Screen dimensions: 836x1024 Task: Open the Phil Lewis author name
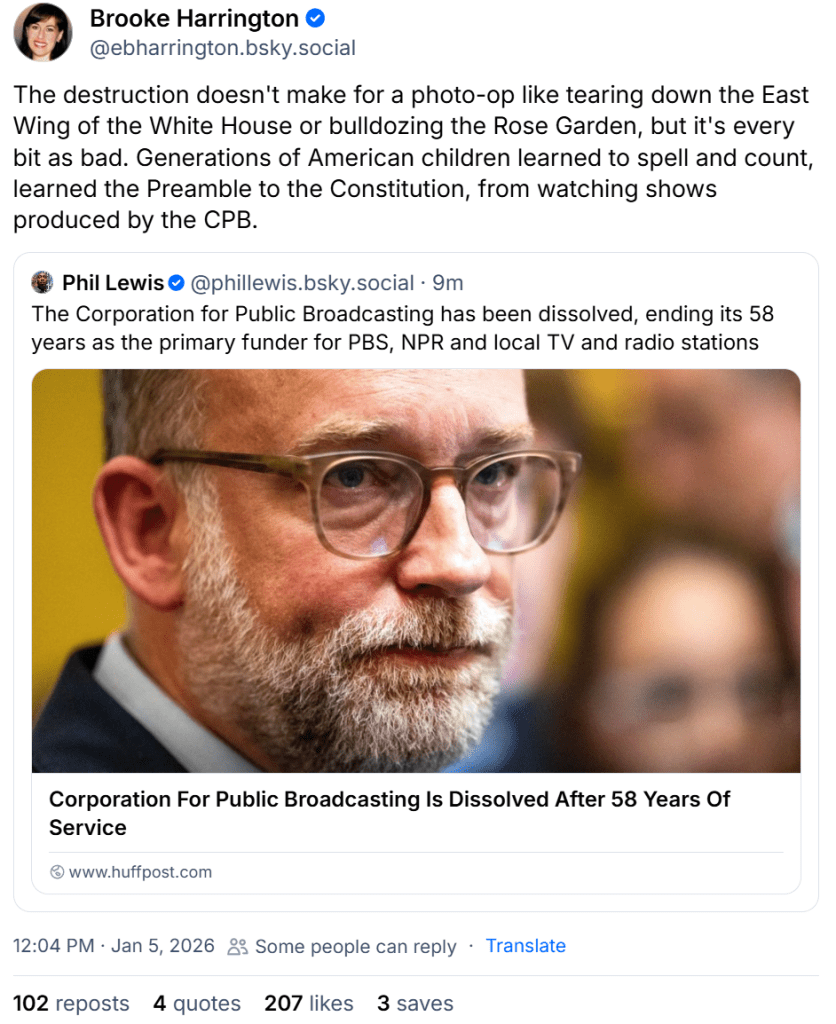[x=112, y=283]
